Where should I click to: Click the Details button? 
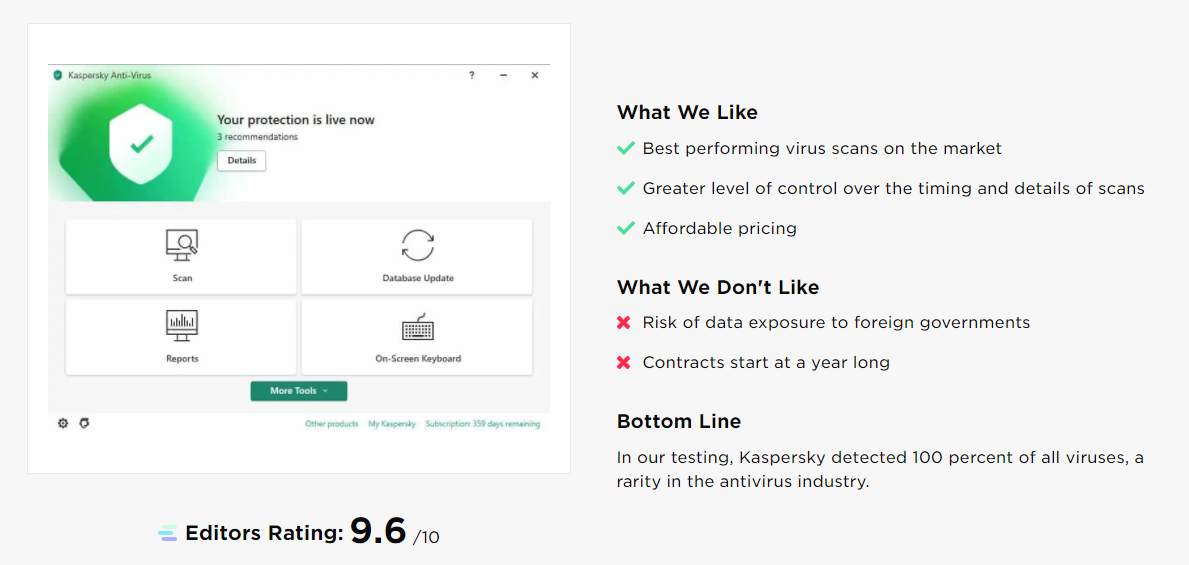(242, 161)
